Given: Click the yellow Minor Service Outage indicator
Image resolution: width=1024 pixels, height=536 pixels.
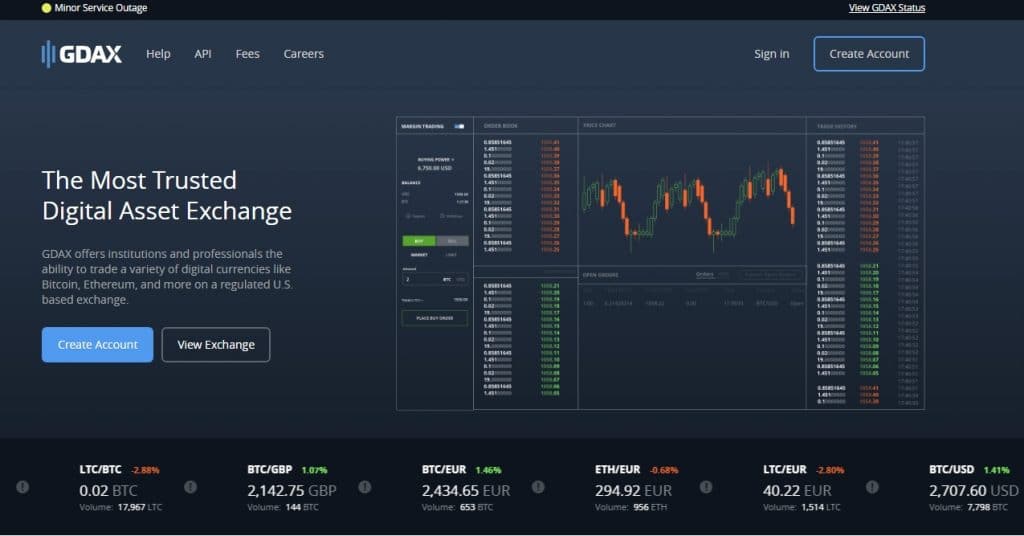Looking at the screenshot, I should [46, 8].
